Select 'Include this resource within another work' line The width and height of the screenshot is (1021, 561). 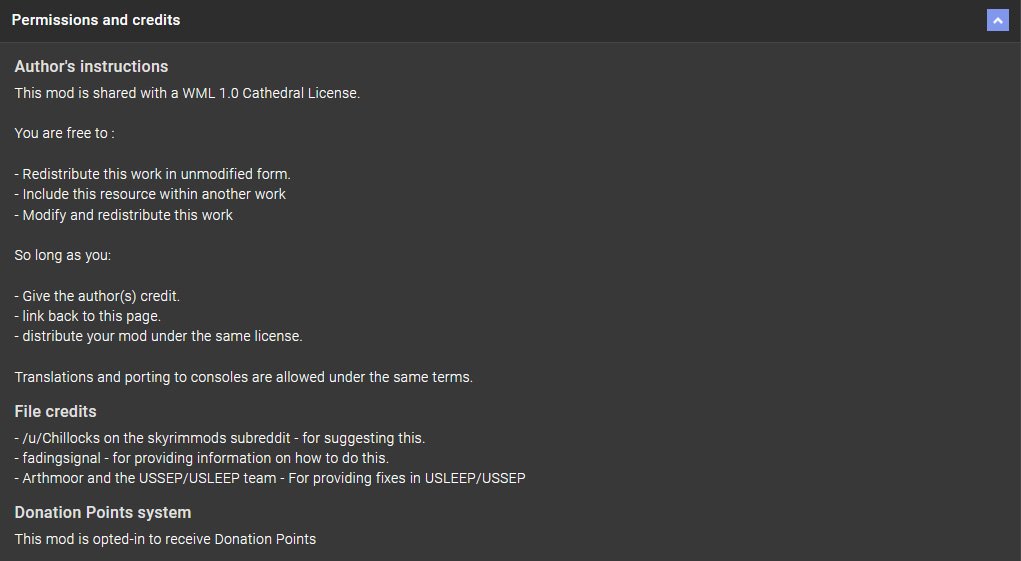tap(150, 194)
